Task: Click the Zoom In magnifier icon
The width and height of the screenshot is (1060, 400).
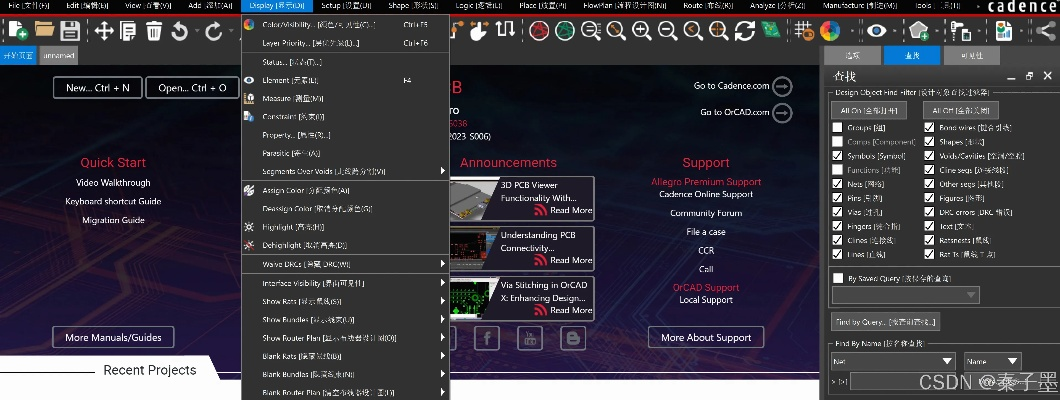Action: 642,30
